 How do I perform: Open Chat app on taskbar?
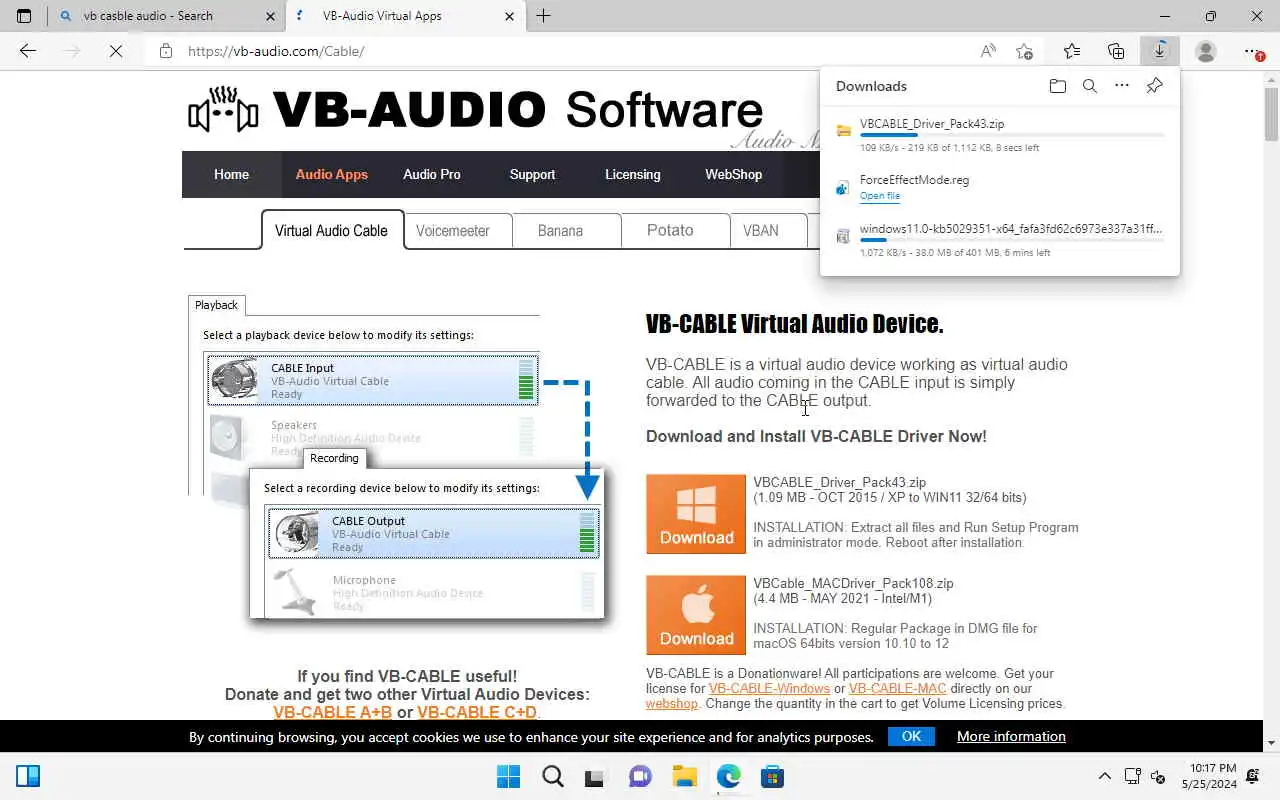[x=640, y=776]
